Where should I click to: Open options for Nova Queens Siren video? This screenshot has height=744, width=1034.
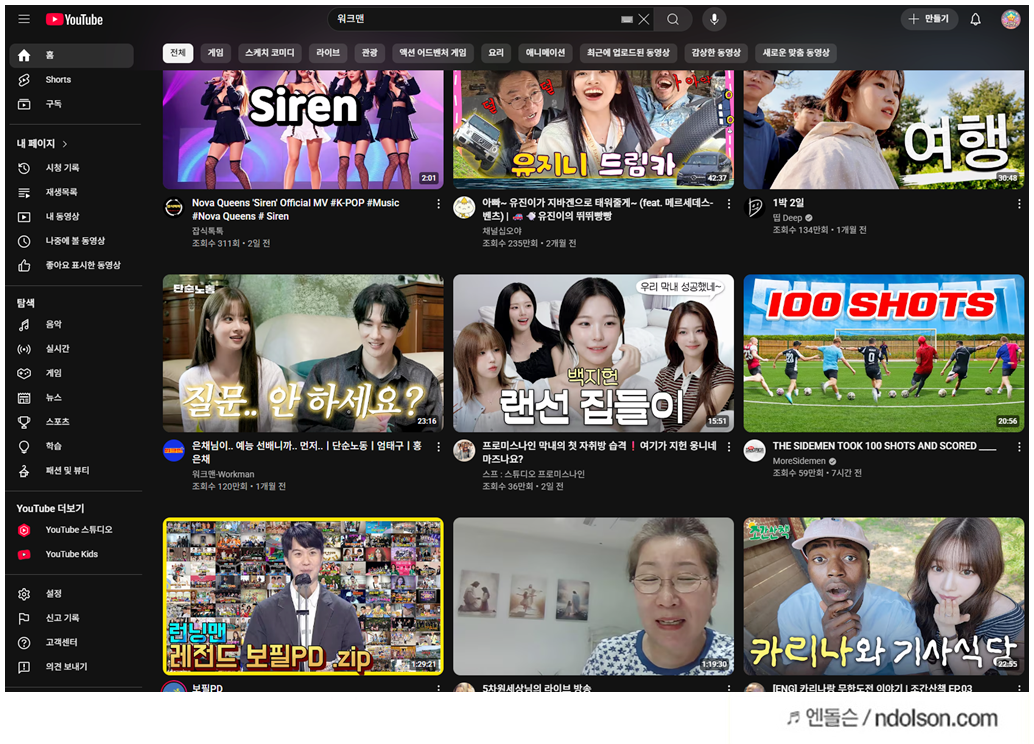coord(439,204)
